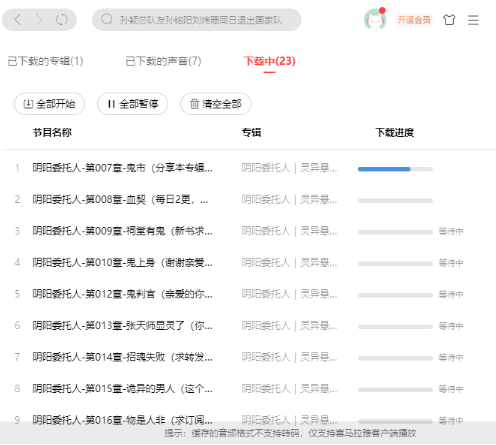The width and height of the screenshot is (496, 445).
Task: Click 开通会员 membership button
Action: (414, 20)
